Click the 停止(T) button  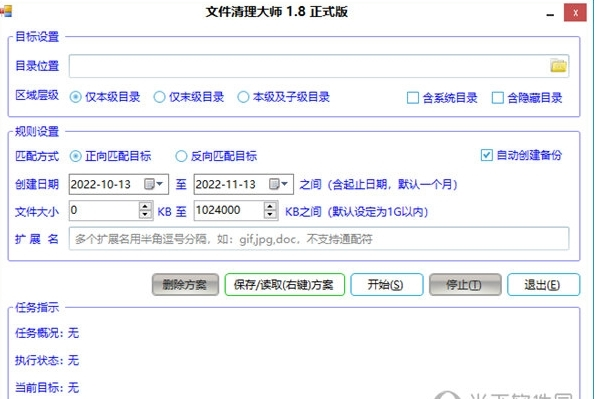tap(465, 284)
